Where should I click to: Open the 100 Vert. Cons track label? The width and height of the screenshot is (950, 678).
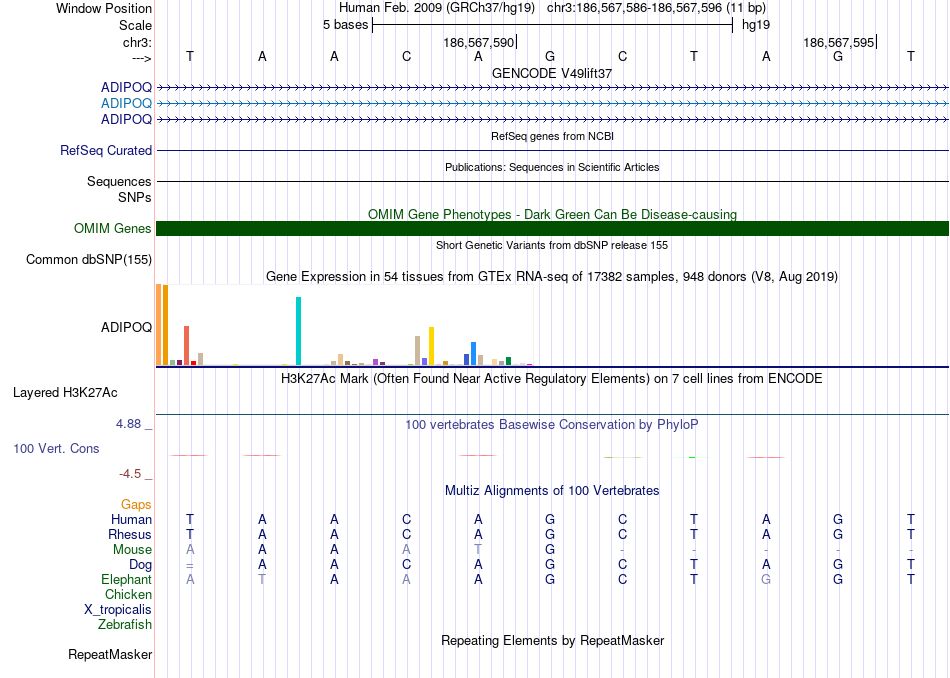pyautogui.click(x=56, y=448)
